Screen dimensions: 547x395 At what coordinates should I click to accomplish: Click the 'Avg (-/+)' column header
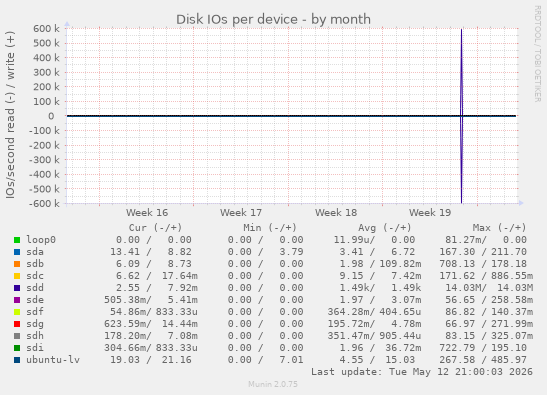pyautogui.click(x=384, y=228)
